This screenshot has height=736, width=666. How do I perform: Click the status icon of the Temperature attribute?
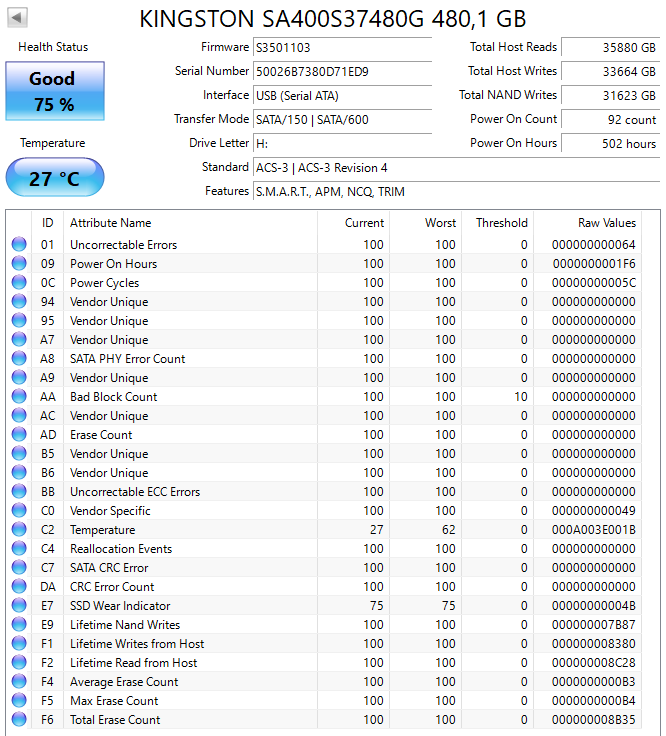tap(19, 530)
